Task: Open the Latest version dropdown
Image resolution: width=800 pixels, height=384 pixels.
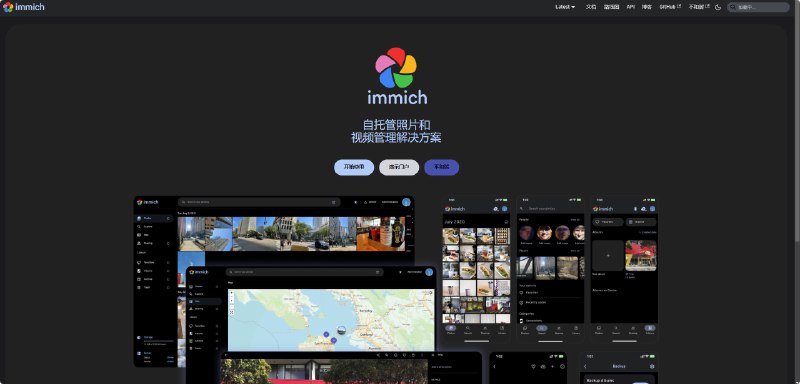Action: (x=565, y=7)
